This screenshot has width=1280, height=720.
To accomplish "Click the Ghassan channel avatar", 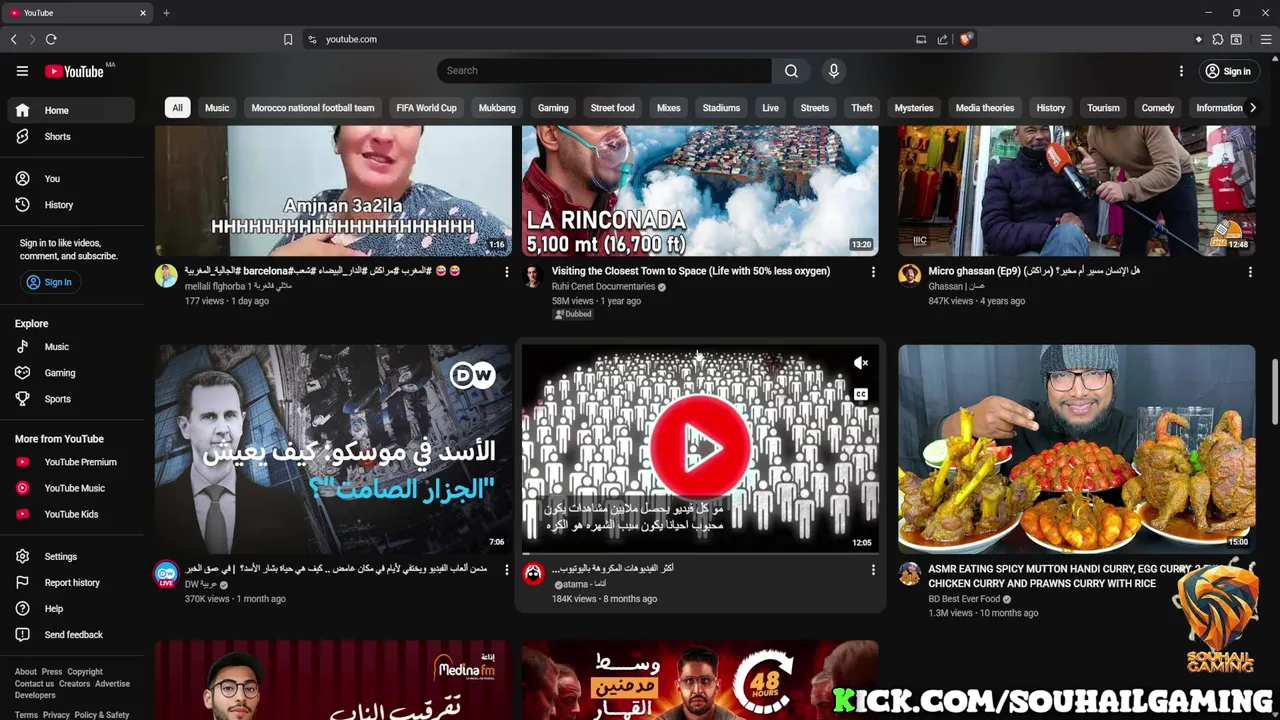I will click(909, 276).
